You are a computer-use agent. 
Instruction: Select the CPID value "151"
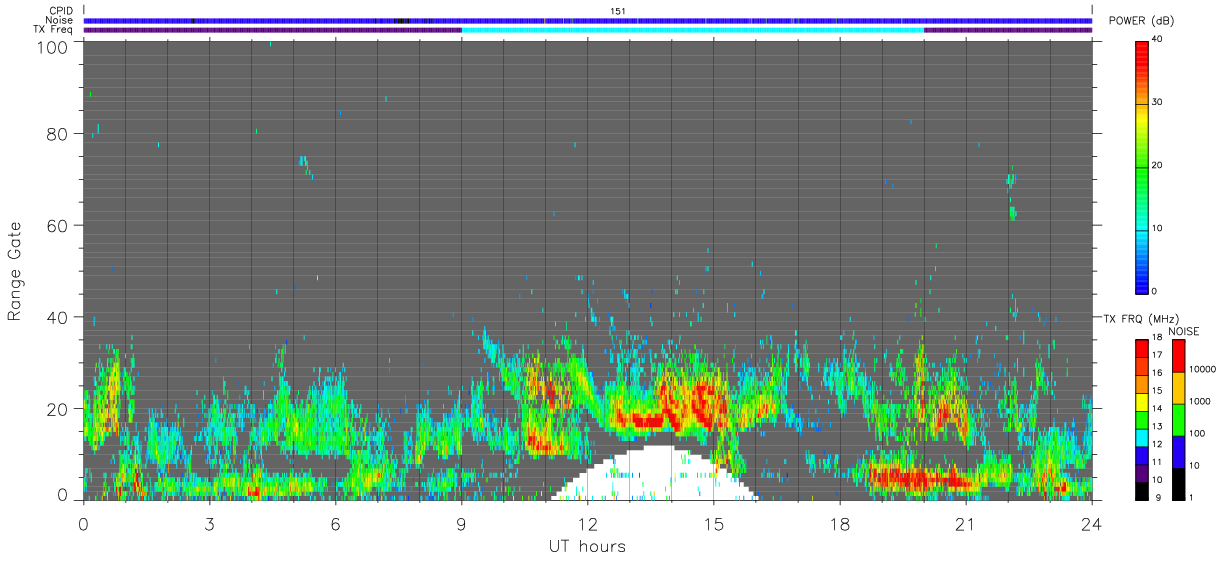(617, 11)
